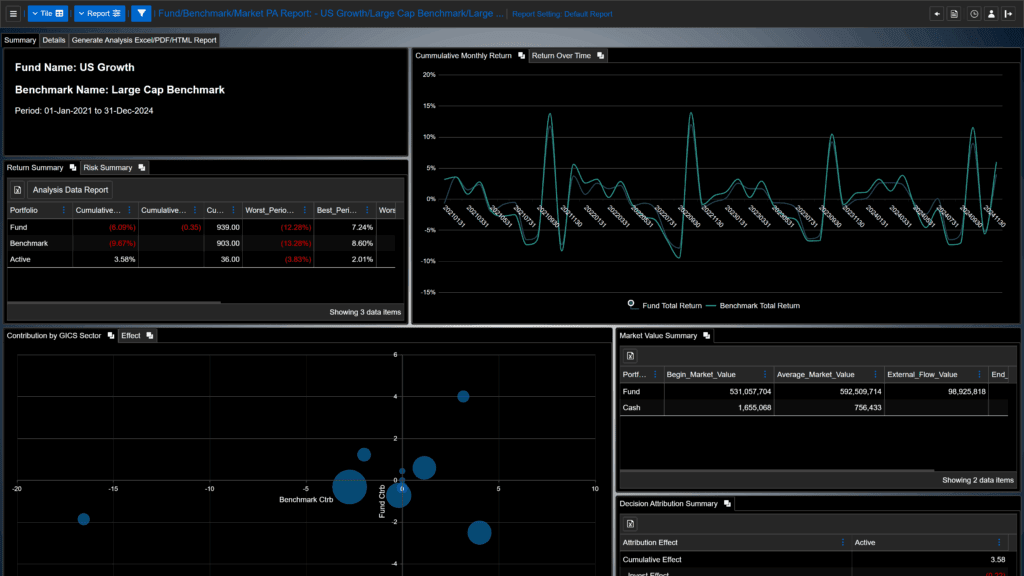This screenshot has height=576, width=1024.
Task: Open the user profile icon
Action: tap(991, 14)
